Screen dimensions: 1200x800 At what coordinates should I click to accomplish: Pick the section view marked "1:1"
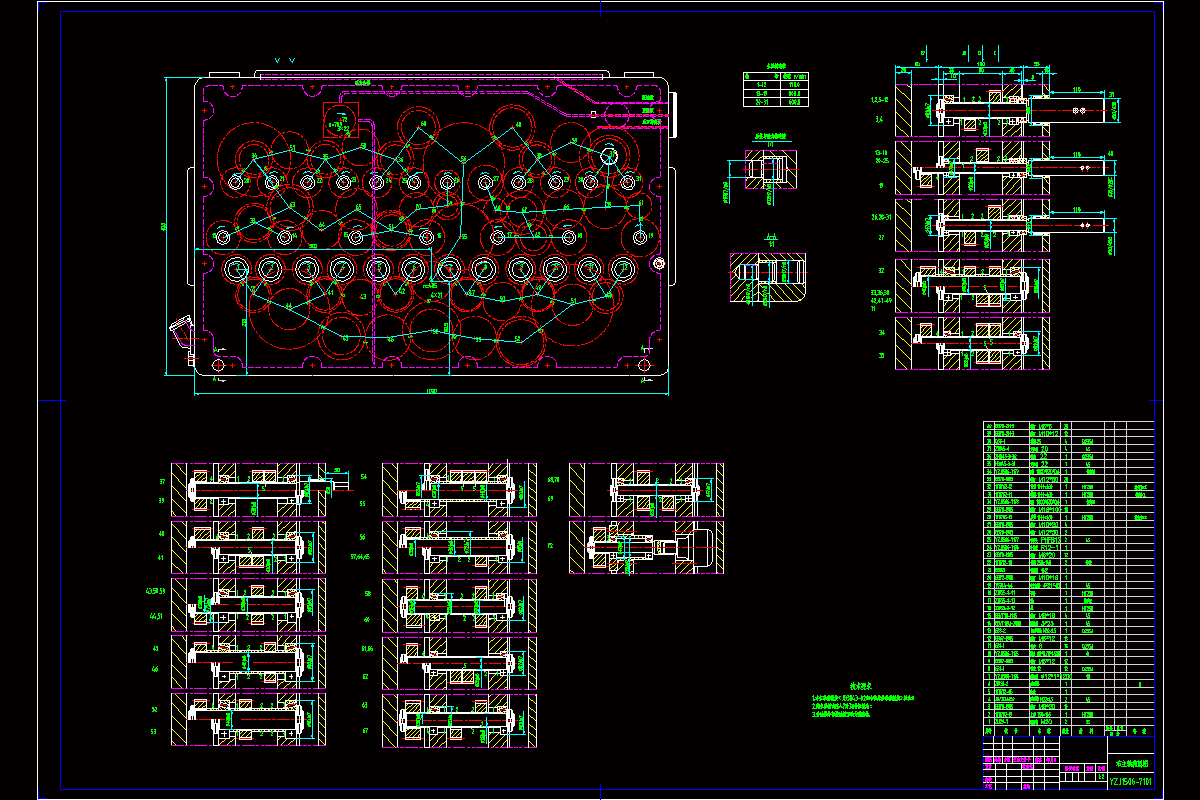(x=770, y=275)
